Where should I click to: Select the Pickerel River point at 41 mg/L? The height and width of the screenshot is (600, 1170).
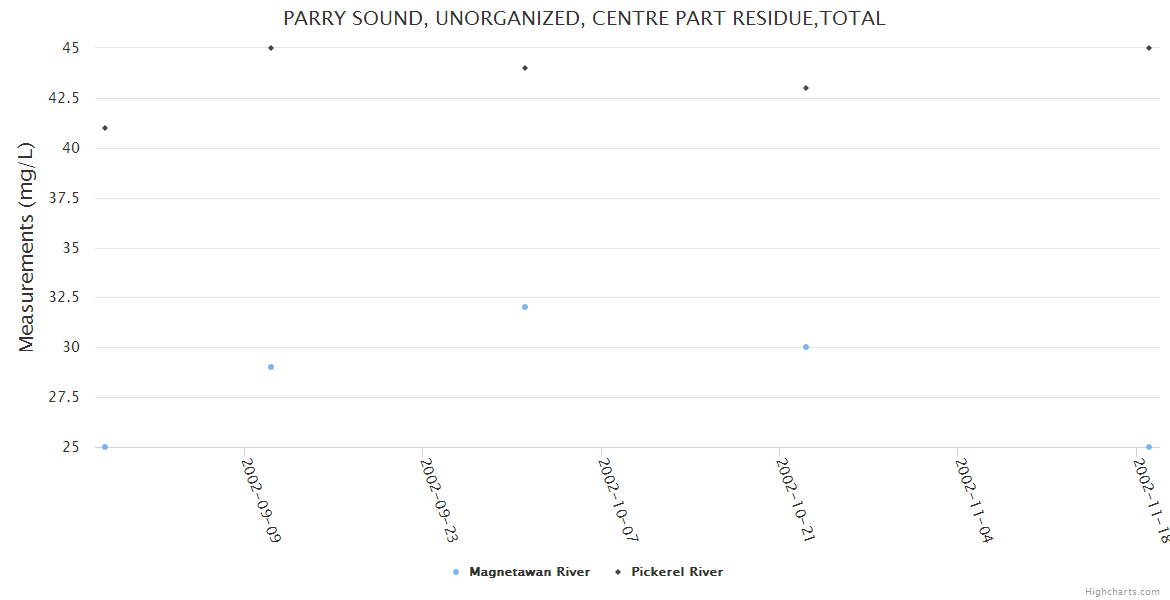point(105,128)
